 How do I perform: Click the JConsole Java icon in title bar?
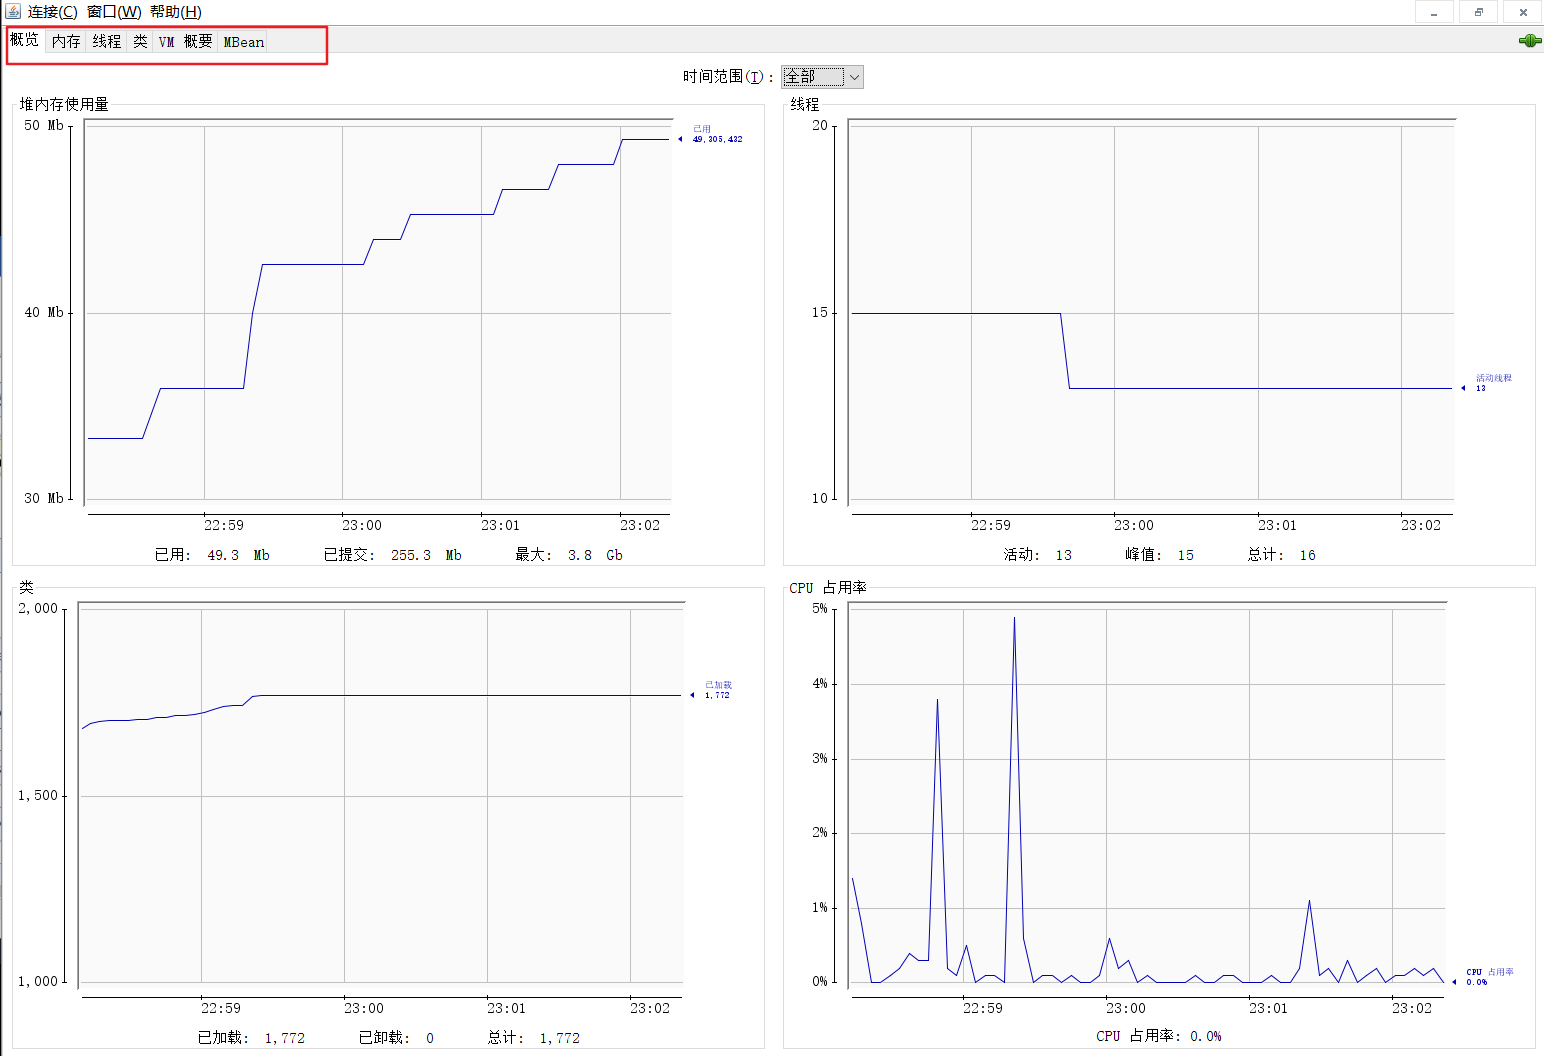point(13,11)
